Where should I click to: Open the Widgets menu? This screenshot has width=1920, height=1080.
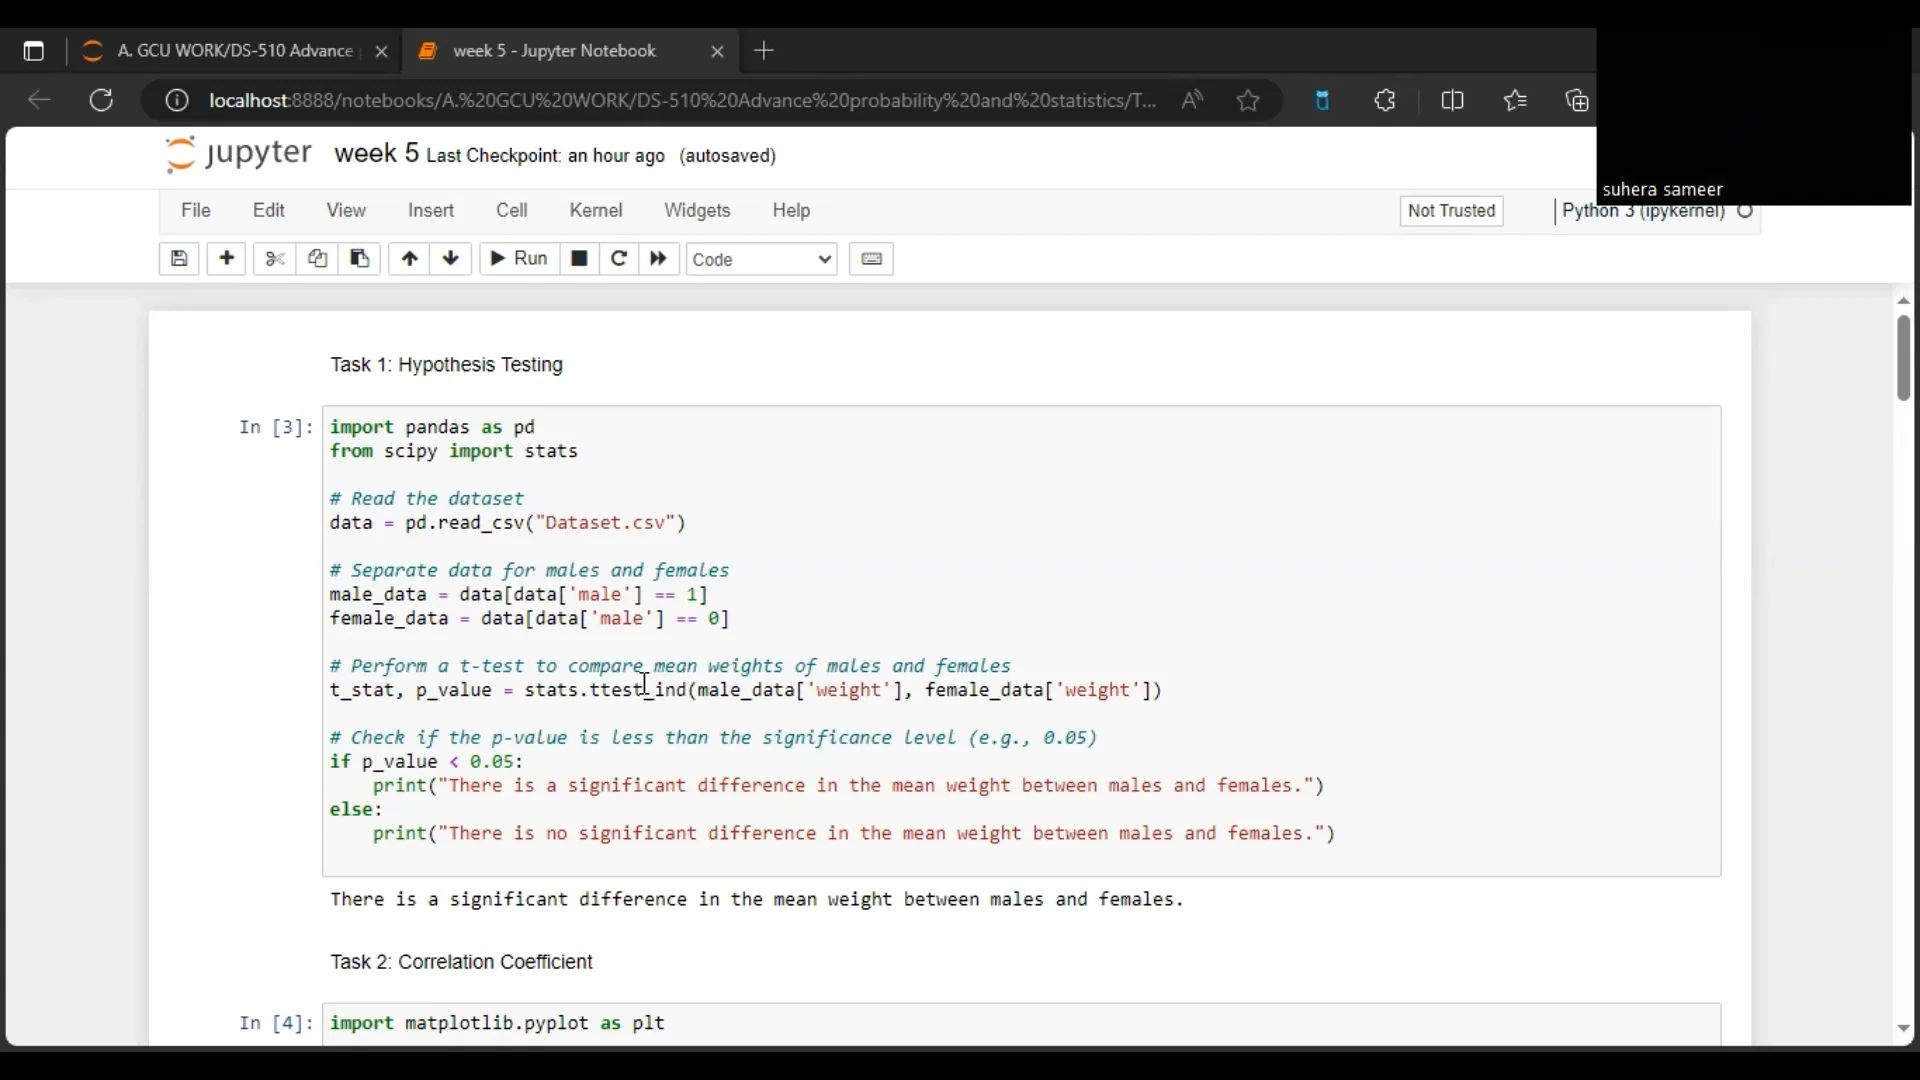pyautogui.click(x=697, y=211)
